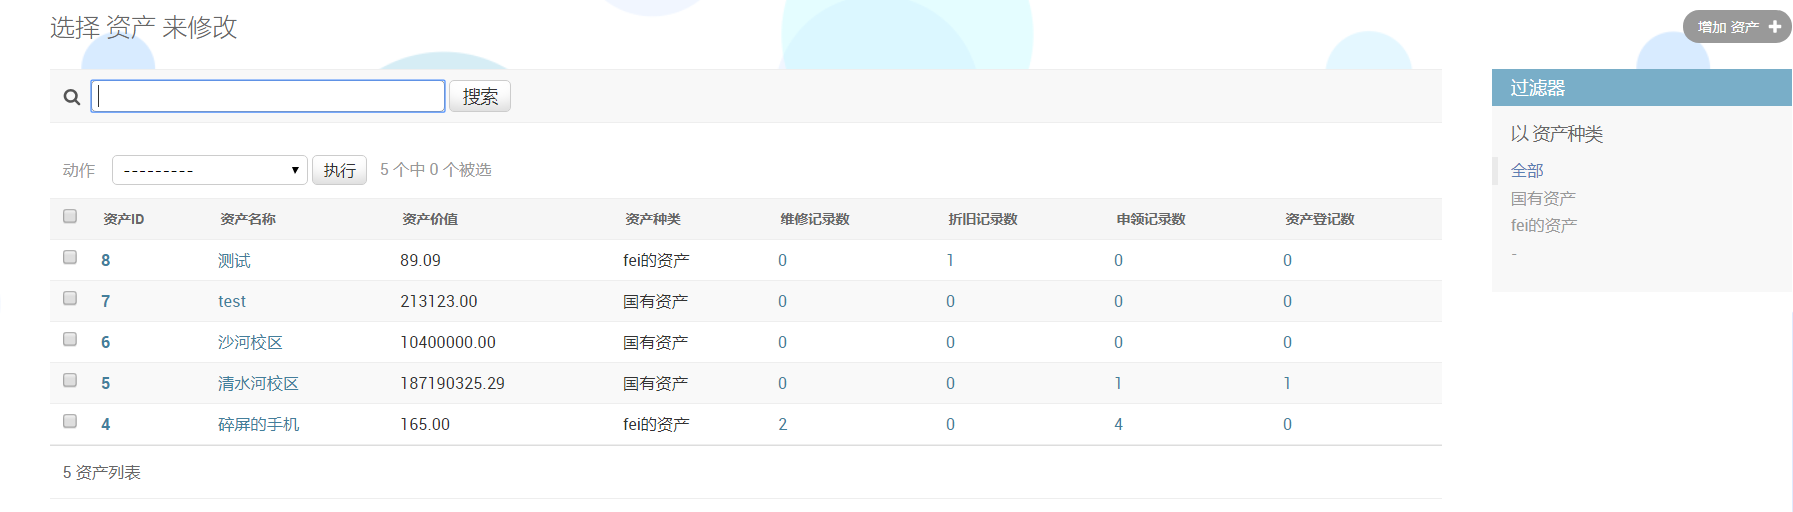Check the box for asset ID 4

tap(70, 421)
